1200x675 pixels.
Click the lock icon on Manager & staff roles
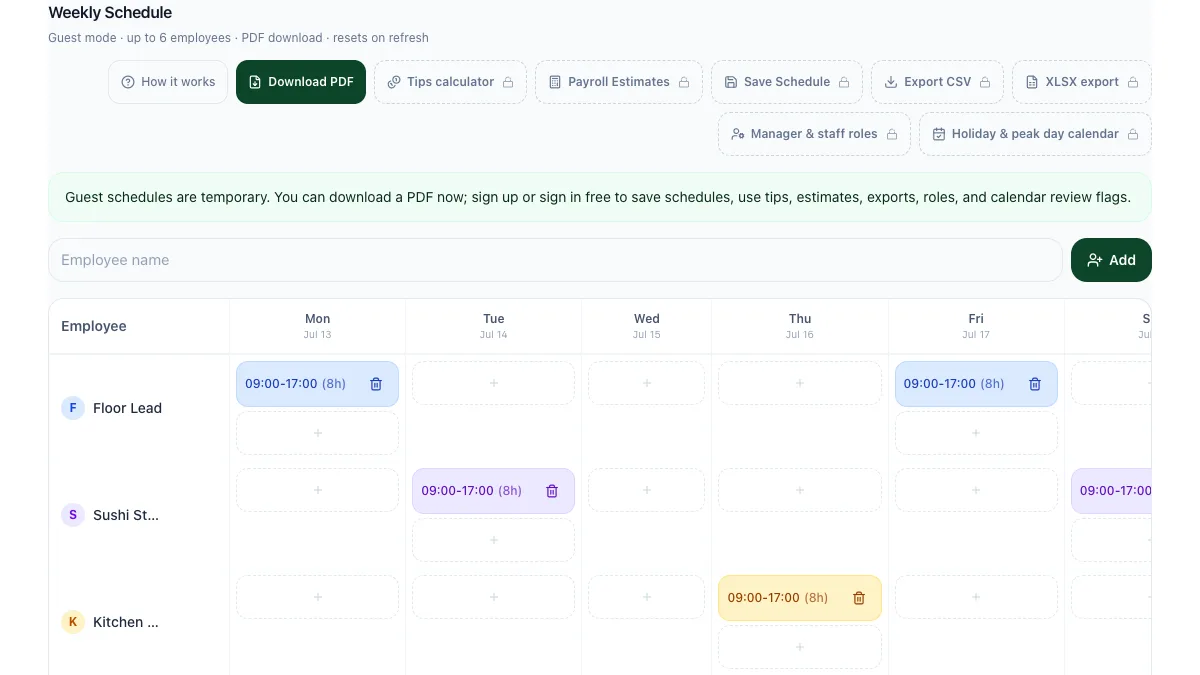892,134
